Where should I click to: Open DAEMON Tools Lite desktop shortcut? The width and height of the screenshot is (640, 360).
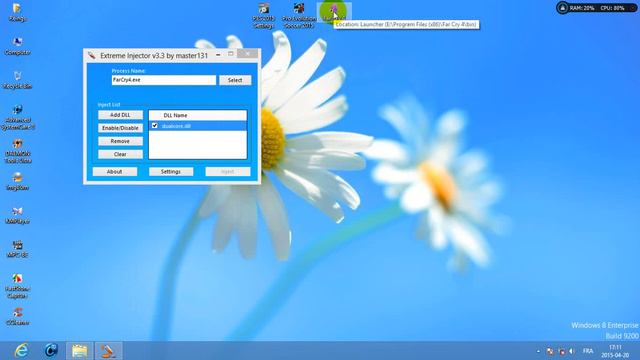pyautogui.click(x=17, y=151)
